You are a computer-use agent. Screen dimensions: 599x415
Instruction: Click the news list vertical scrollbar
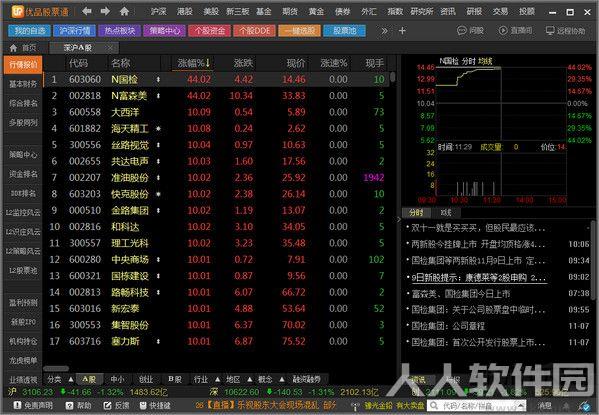pos(593,260)
